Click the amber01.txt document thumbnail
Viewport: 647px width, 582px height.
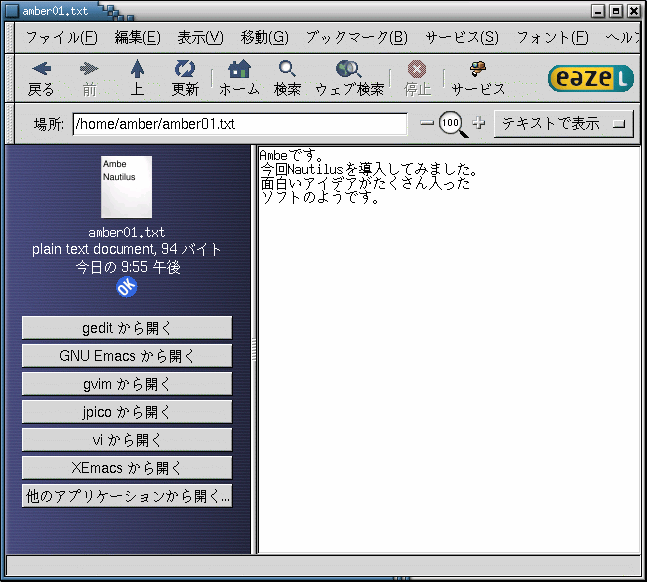pos(126,187)
